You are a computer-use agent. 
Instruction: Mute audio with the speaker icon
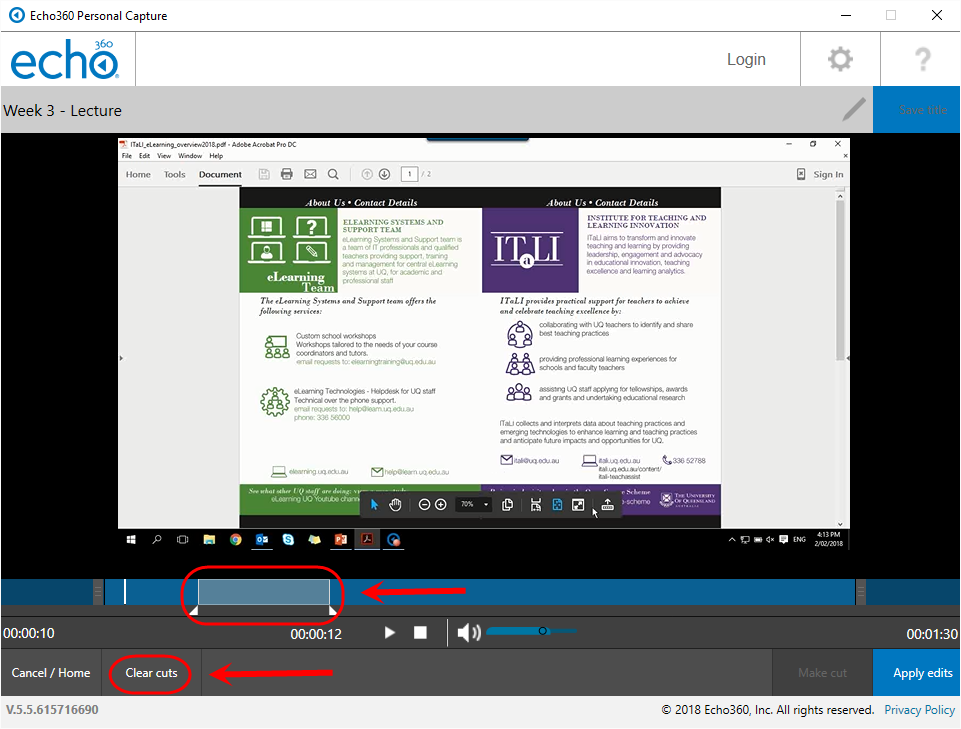[468, 633]
